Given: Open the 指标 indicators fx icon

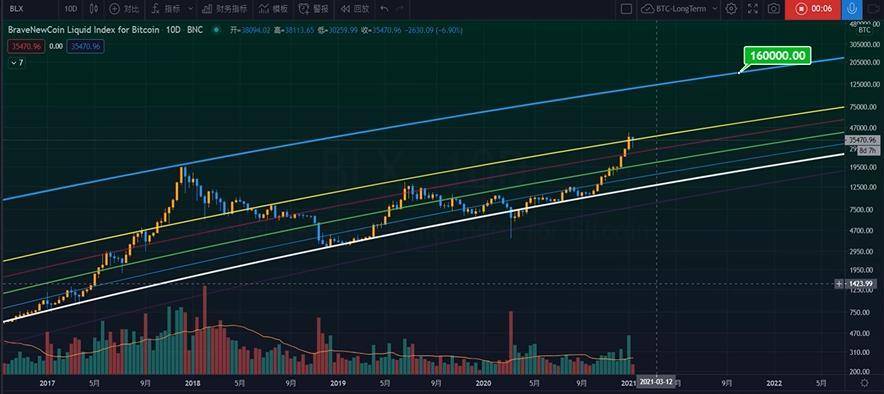Looking at the screenshot, I should coord(156,8).
